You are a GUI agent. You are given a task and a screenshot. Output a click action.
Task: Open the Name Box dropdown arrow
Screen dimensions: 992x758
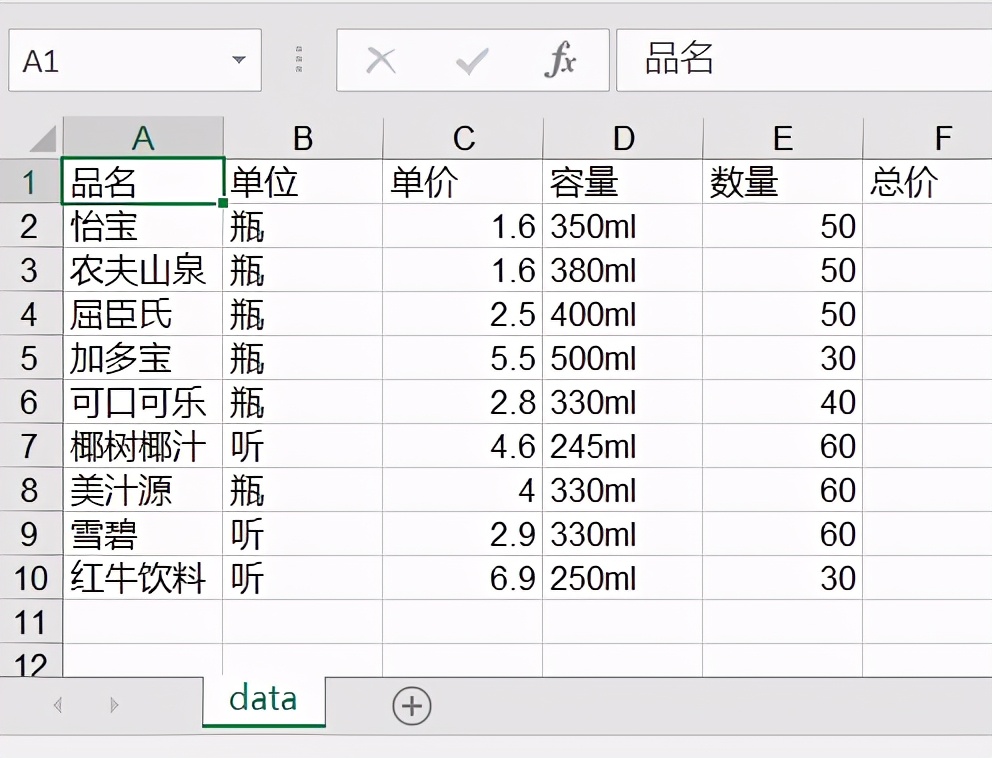239,60
